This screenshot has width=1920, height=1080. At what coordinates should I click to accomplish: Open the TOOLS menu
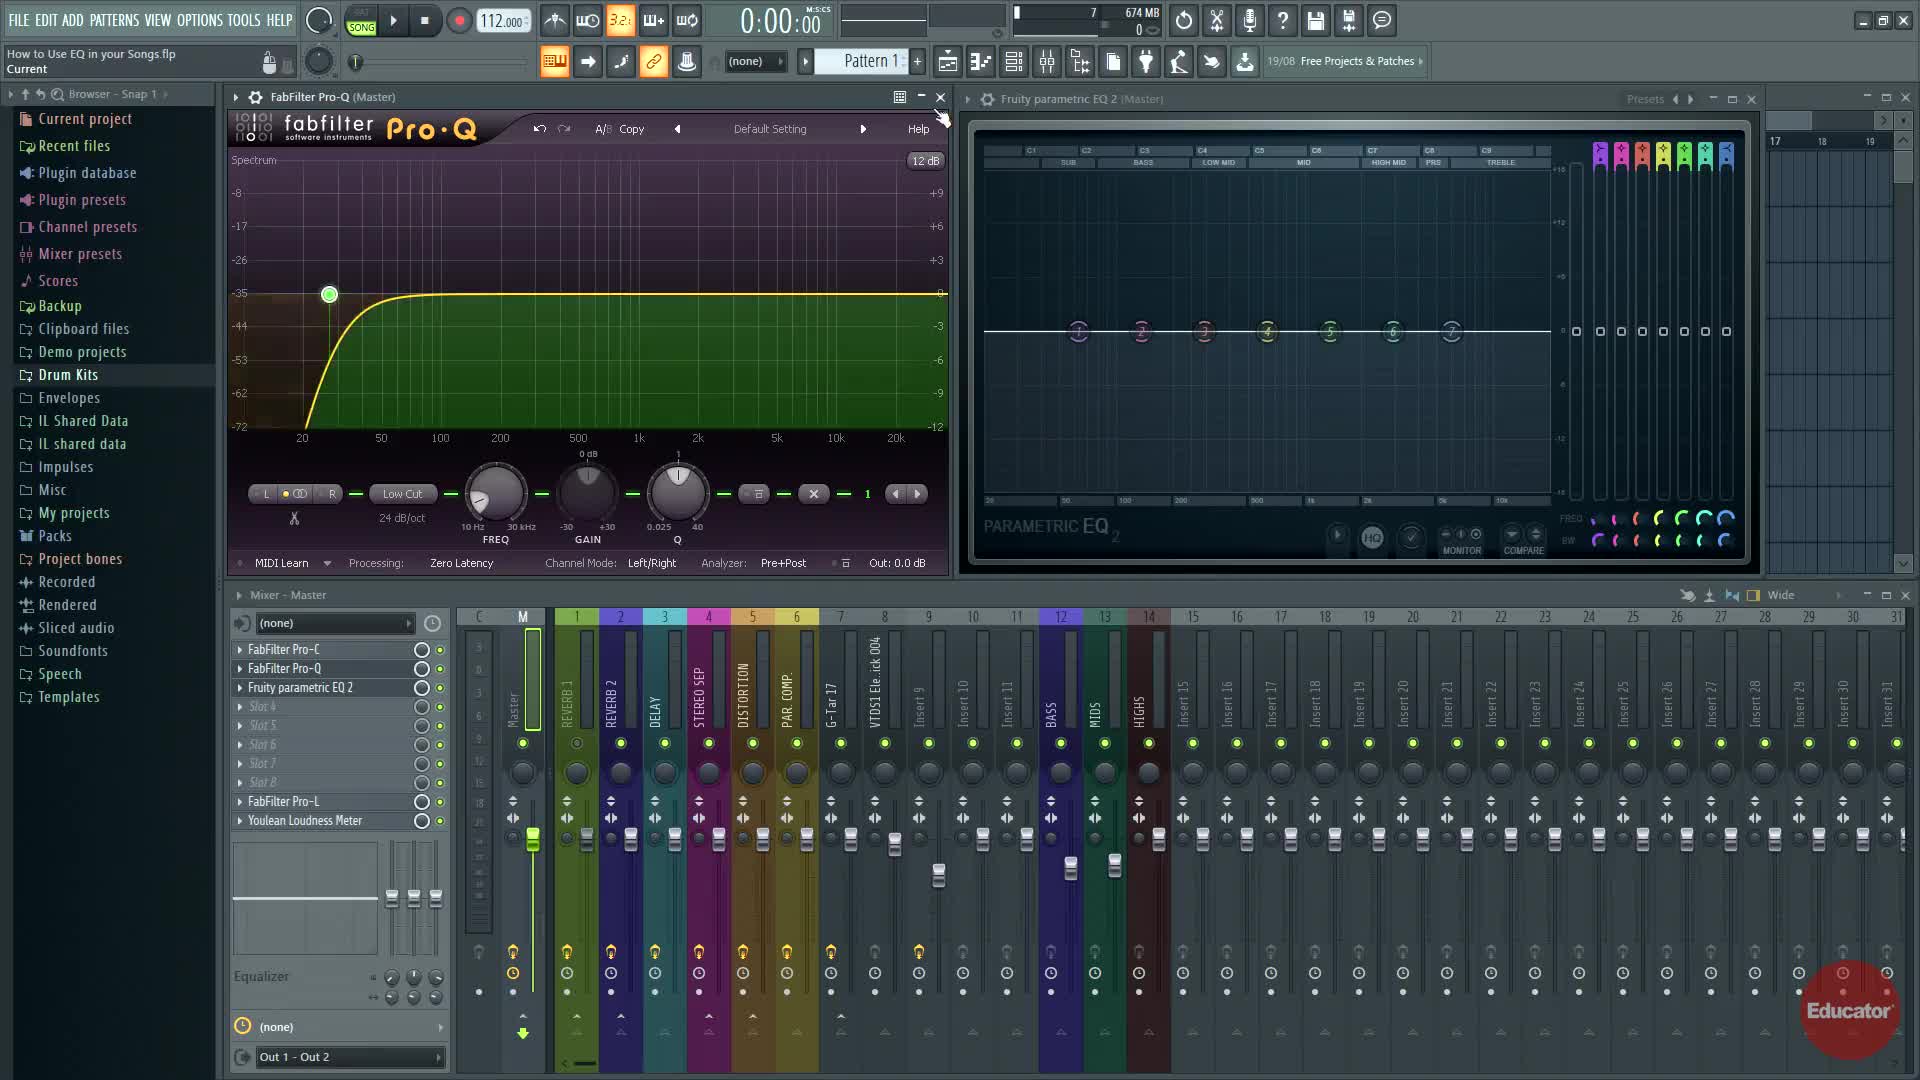coord(243,20)
